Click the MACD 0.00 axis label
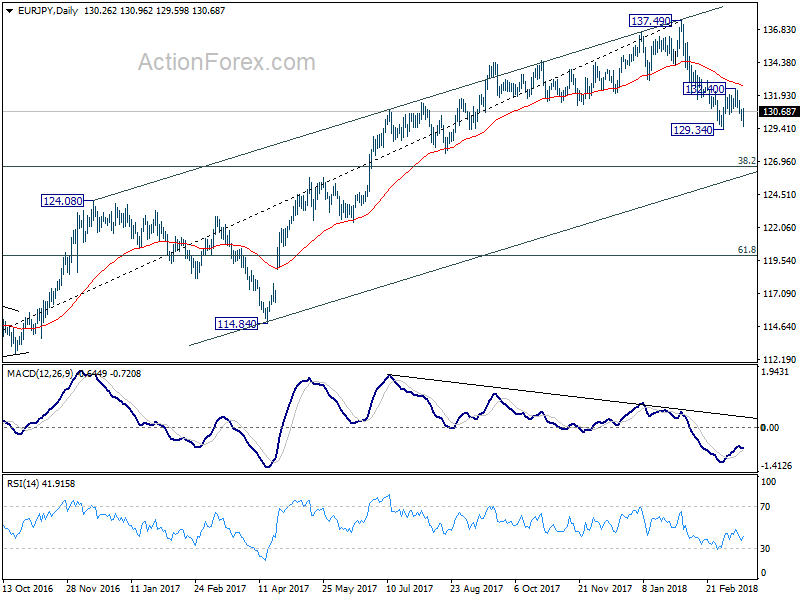Image resolution: width=800 pixels, height=600 pixels. click(769, 428)
